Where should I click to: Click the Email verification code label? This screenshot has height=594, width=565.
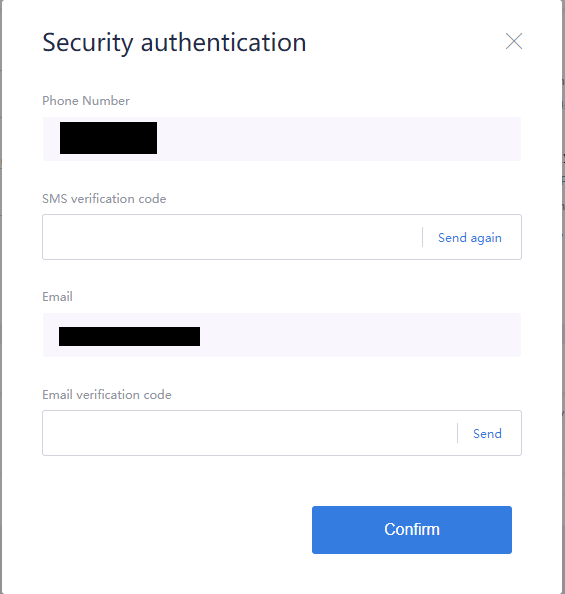click(107, 395)
